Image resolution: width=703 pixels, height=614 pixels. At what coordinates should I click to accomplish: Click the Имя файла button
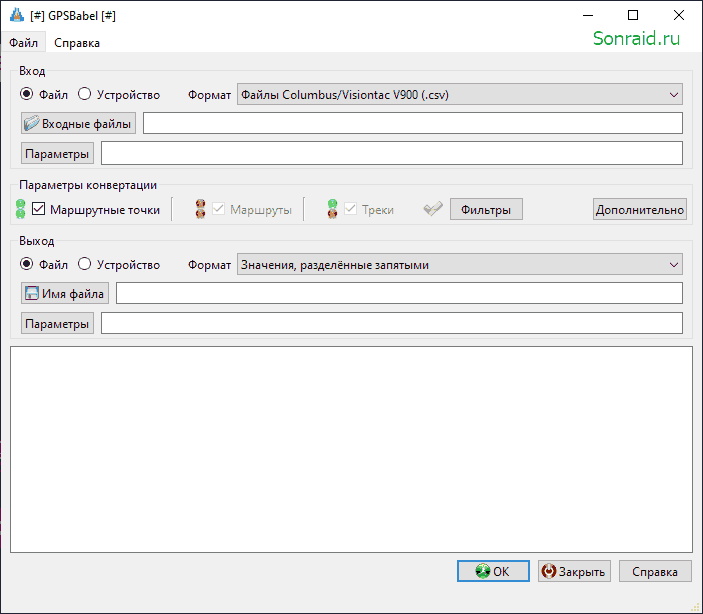65,293
